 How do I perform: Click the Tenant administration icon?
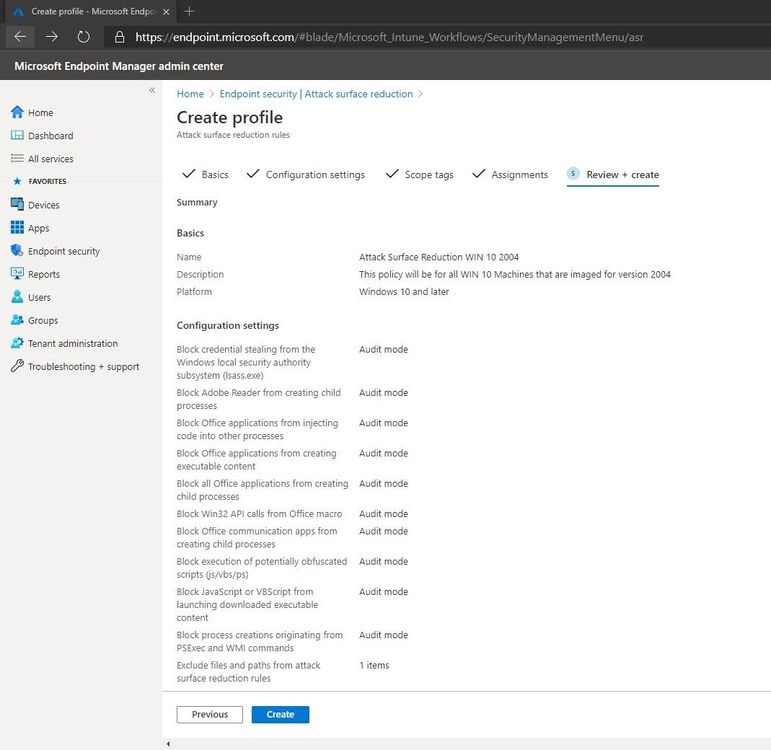point(17,343)
